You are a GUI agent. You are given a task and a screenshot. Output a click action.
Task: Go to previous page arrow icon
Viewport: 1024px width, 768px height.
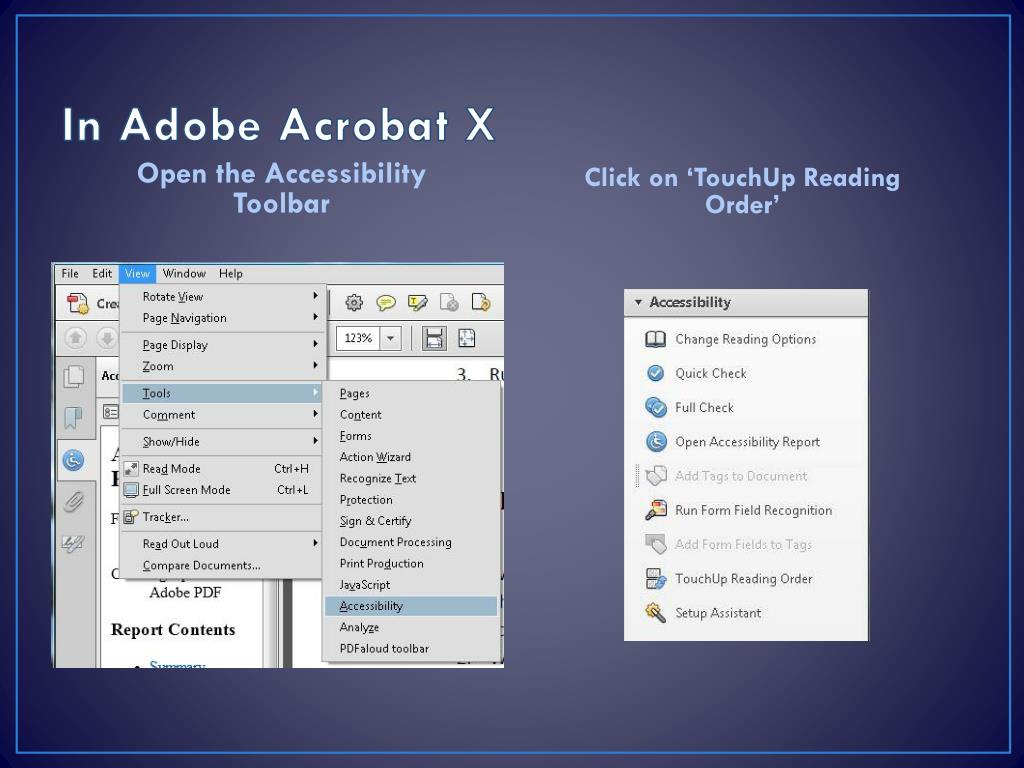click(75, 338)
